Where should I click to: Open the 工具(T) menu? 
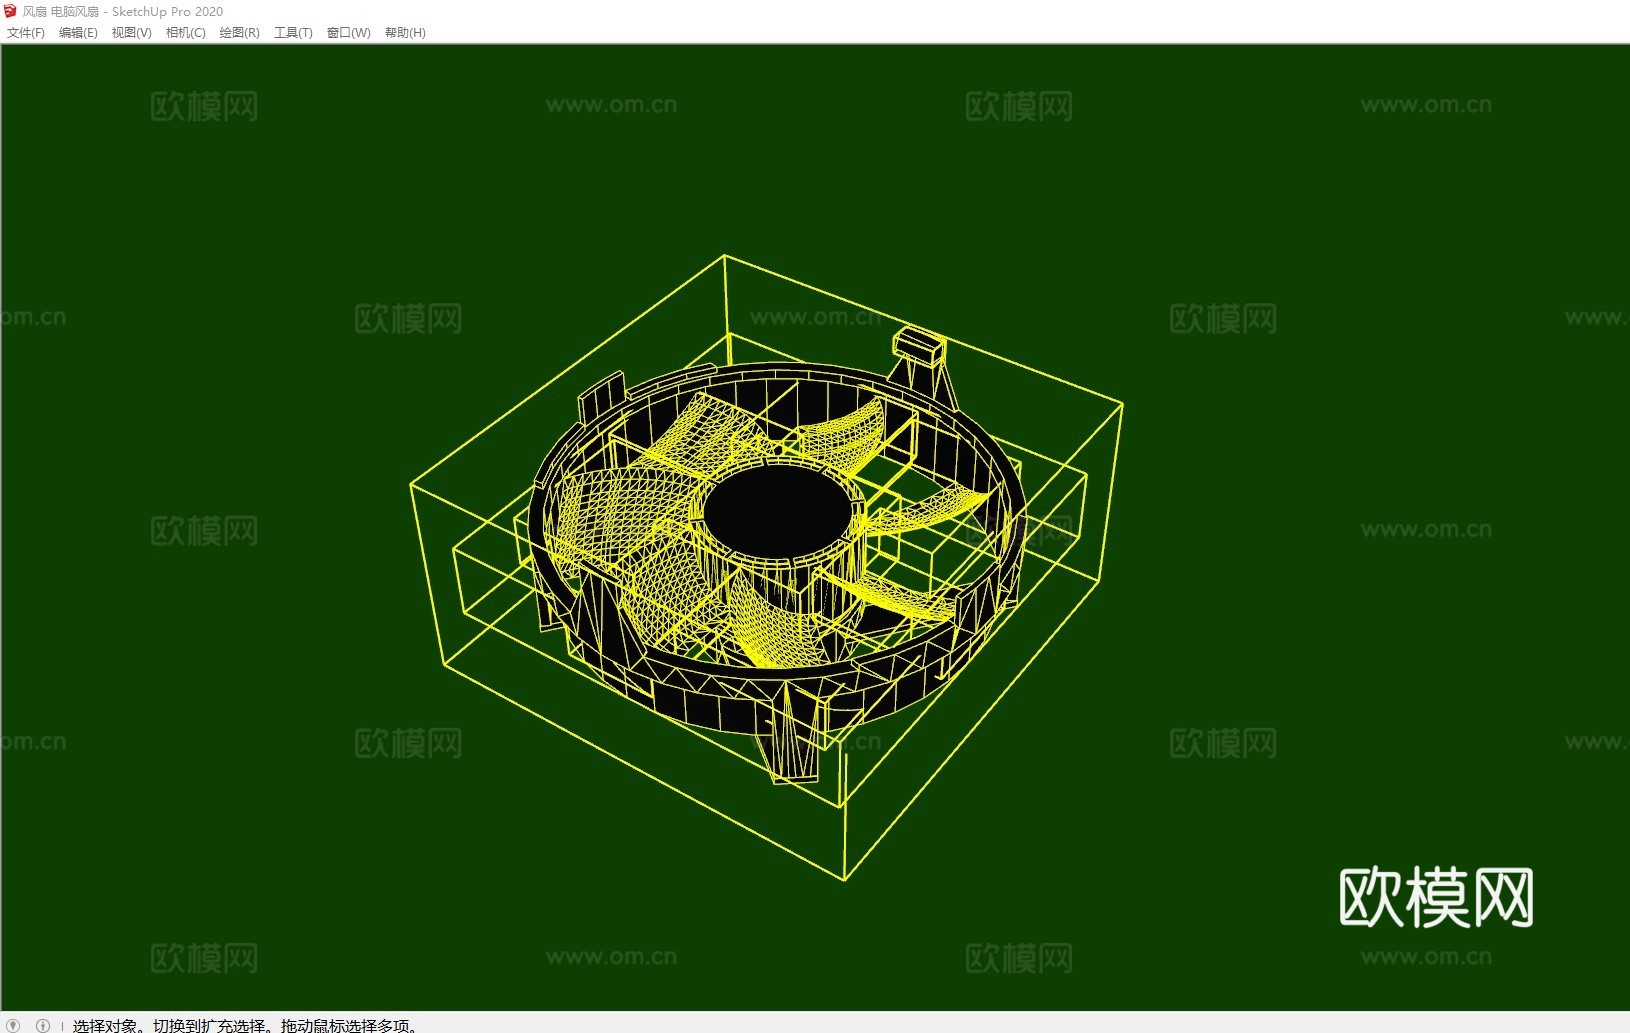coord(293,32)
